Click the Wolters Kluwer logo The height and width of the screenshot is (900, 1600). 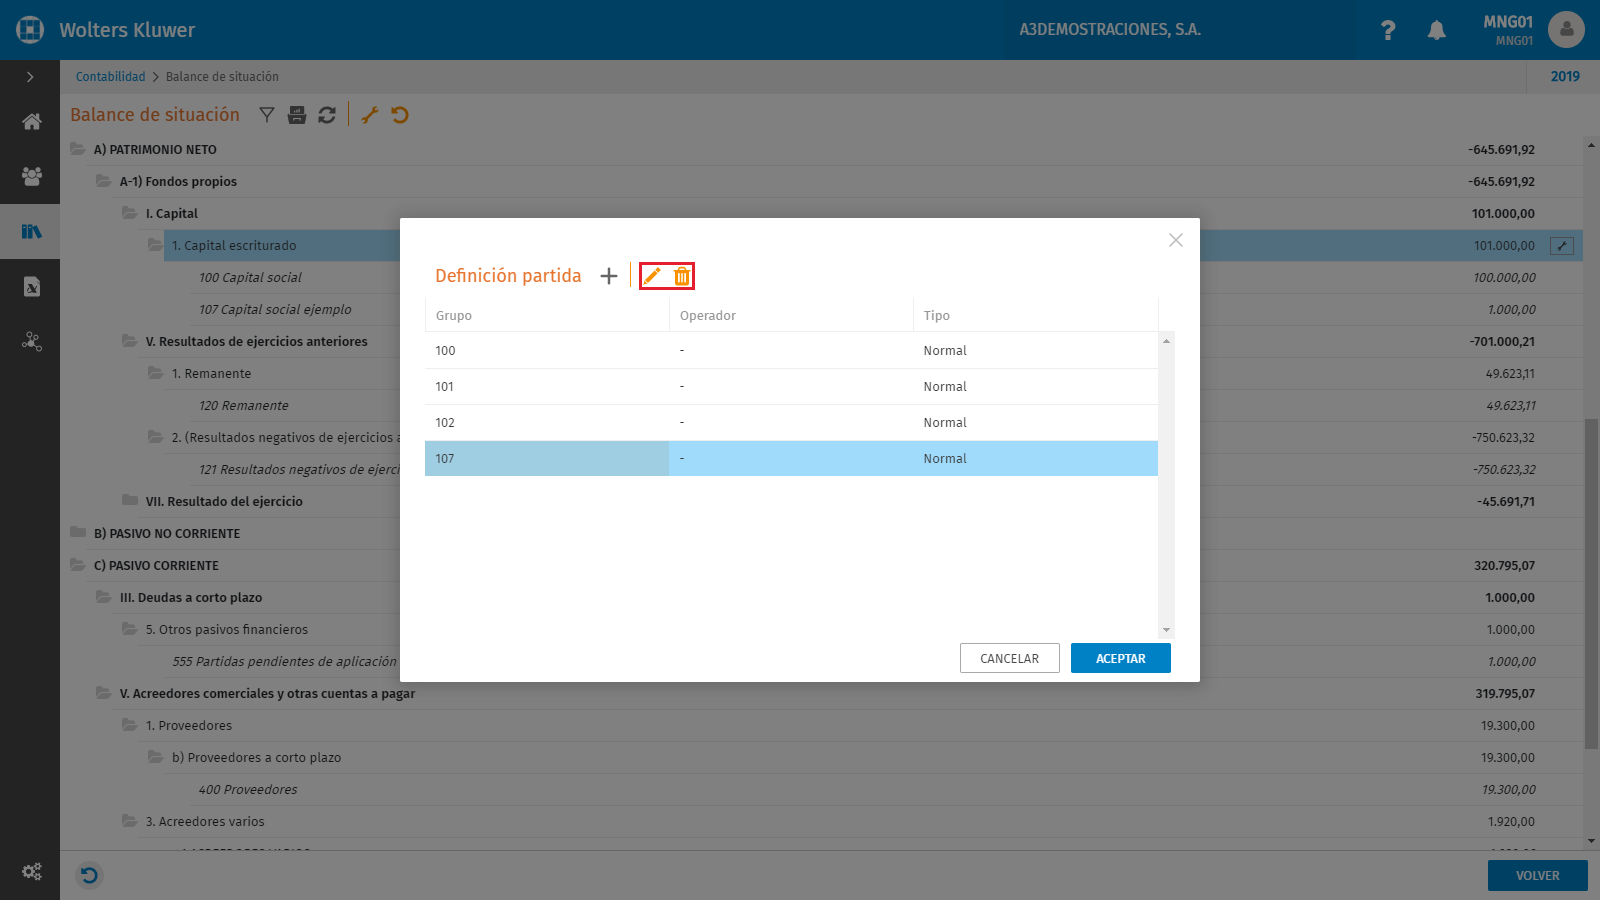pyautogui.click(x=30, y=30)
